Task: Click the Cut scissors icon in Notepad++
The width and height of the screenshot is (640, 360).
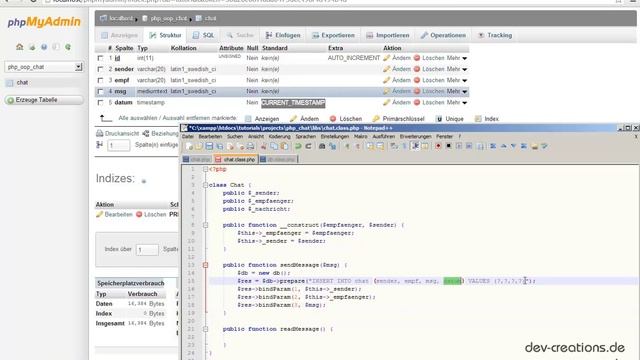Action: tap(263, 146)
